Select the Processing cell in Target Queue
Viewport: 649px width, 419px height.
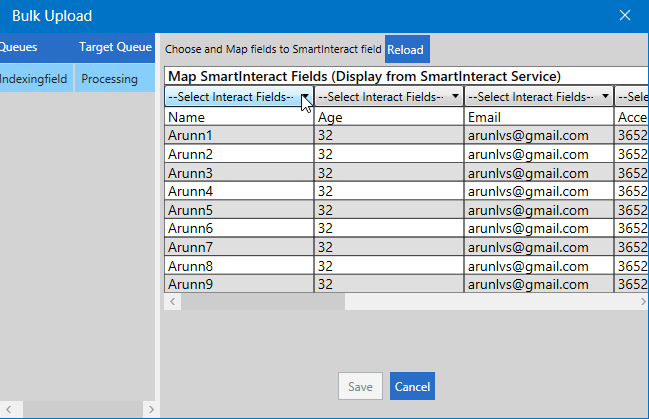(110, 79)
